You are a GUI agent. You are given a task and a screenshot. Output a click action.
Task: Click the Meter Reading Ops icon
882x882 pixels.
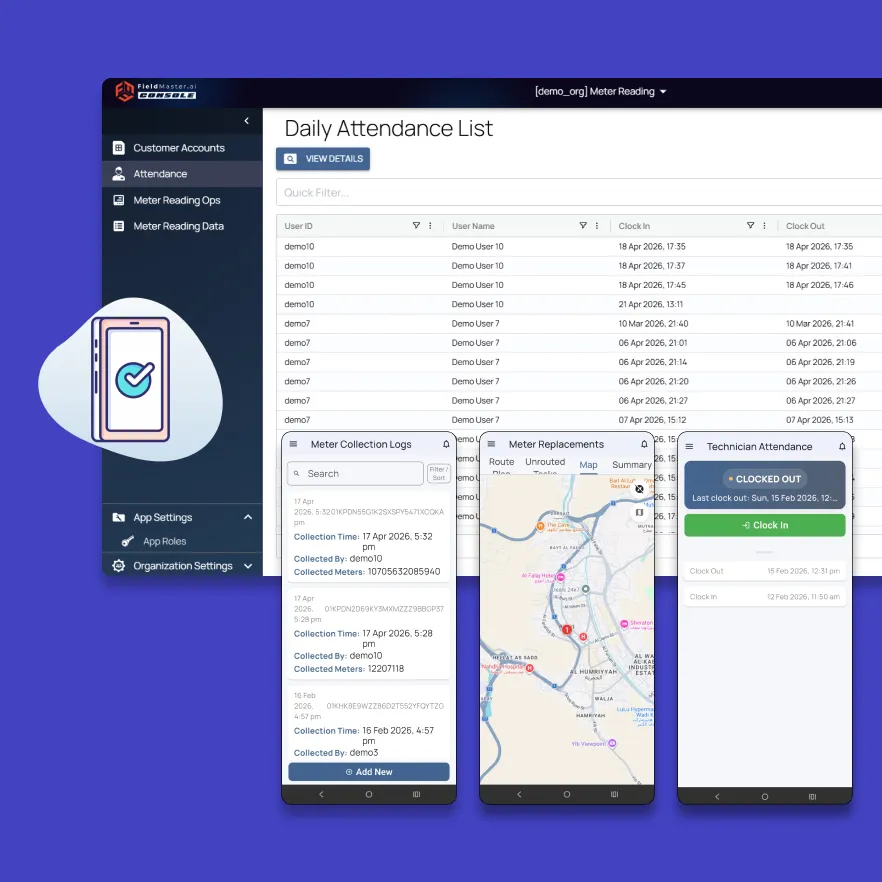tap(119, 200)
